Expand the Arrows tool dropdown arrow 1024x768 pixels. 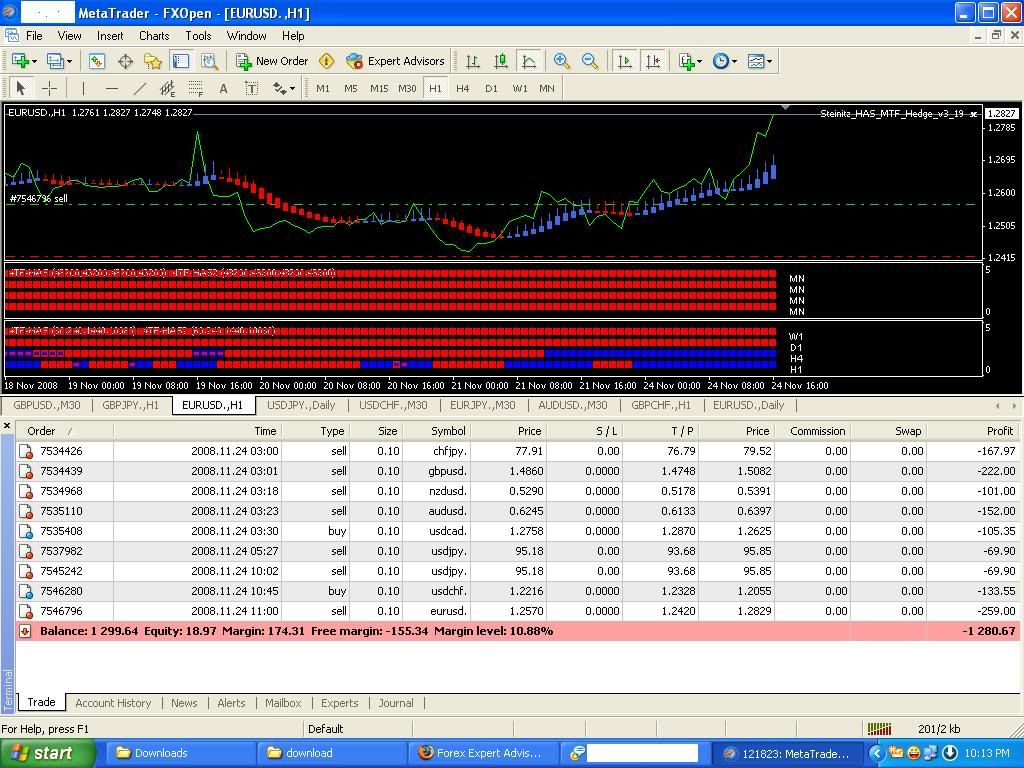pos(292,88)
